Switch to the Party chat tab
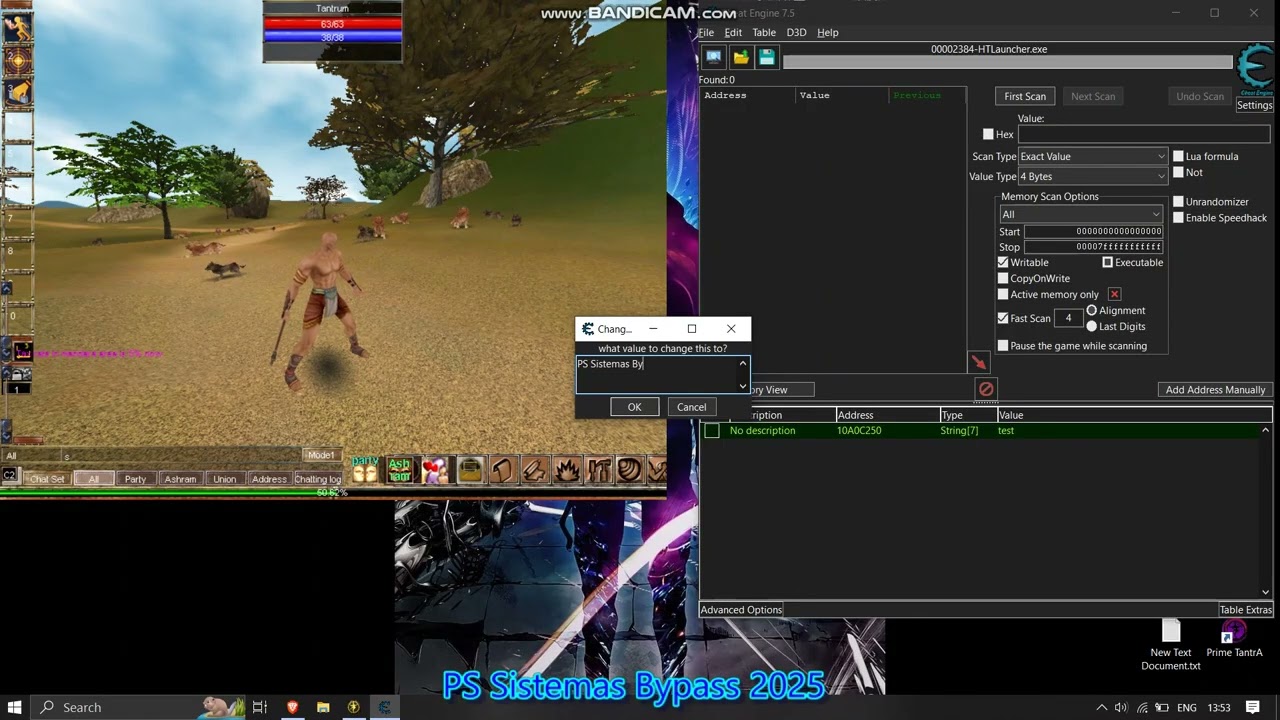1280x720 pixels. [135, 479]
